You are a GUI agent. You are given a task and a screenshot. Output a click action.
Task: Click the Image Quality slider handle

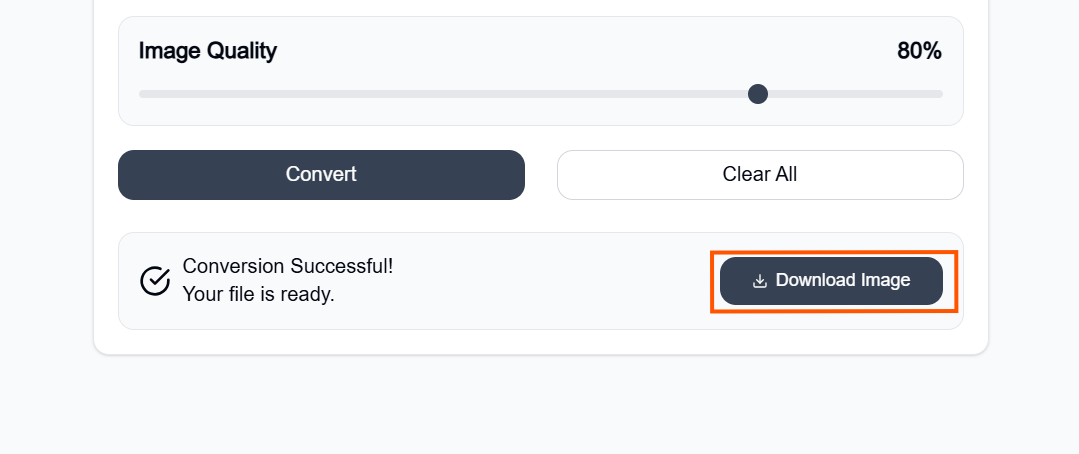758,94
